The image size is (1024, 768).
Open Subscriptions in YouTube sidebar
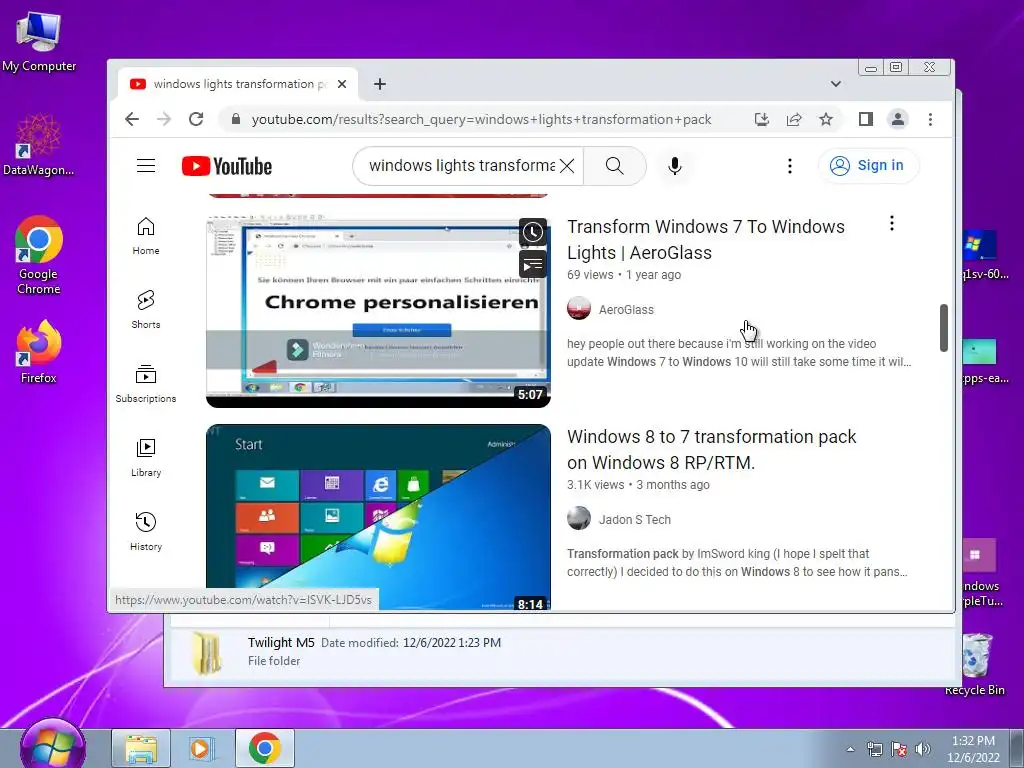(x=146, y=383)
